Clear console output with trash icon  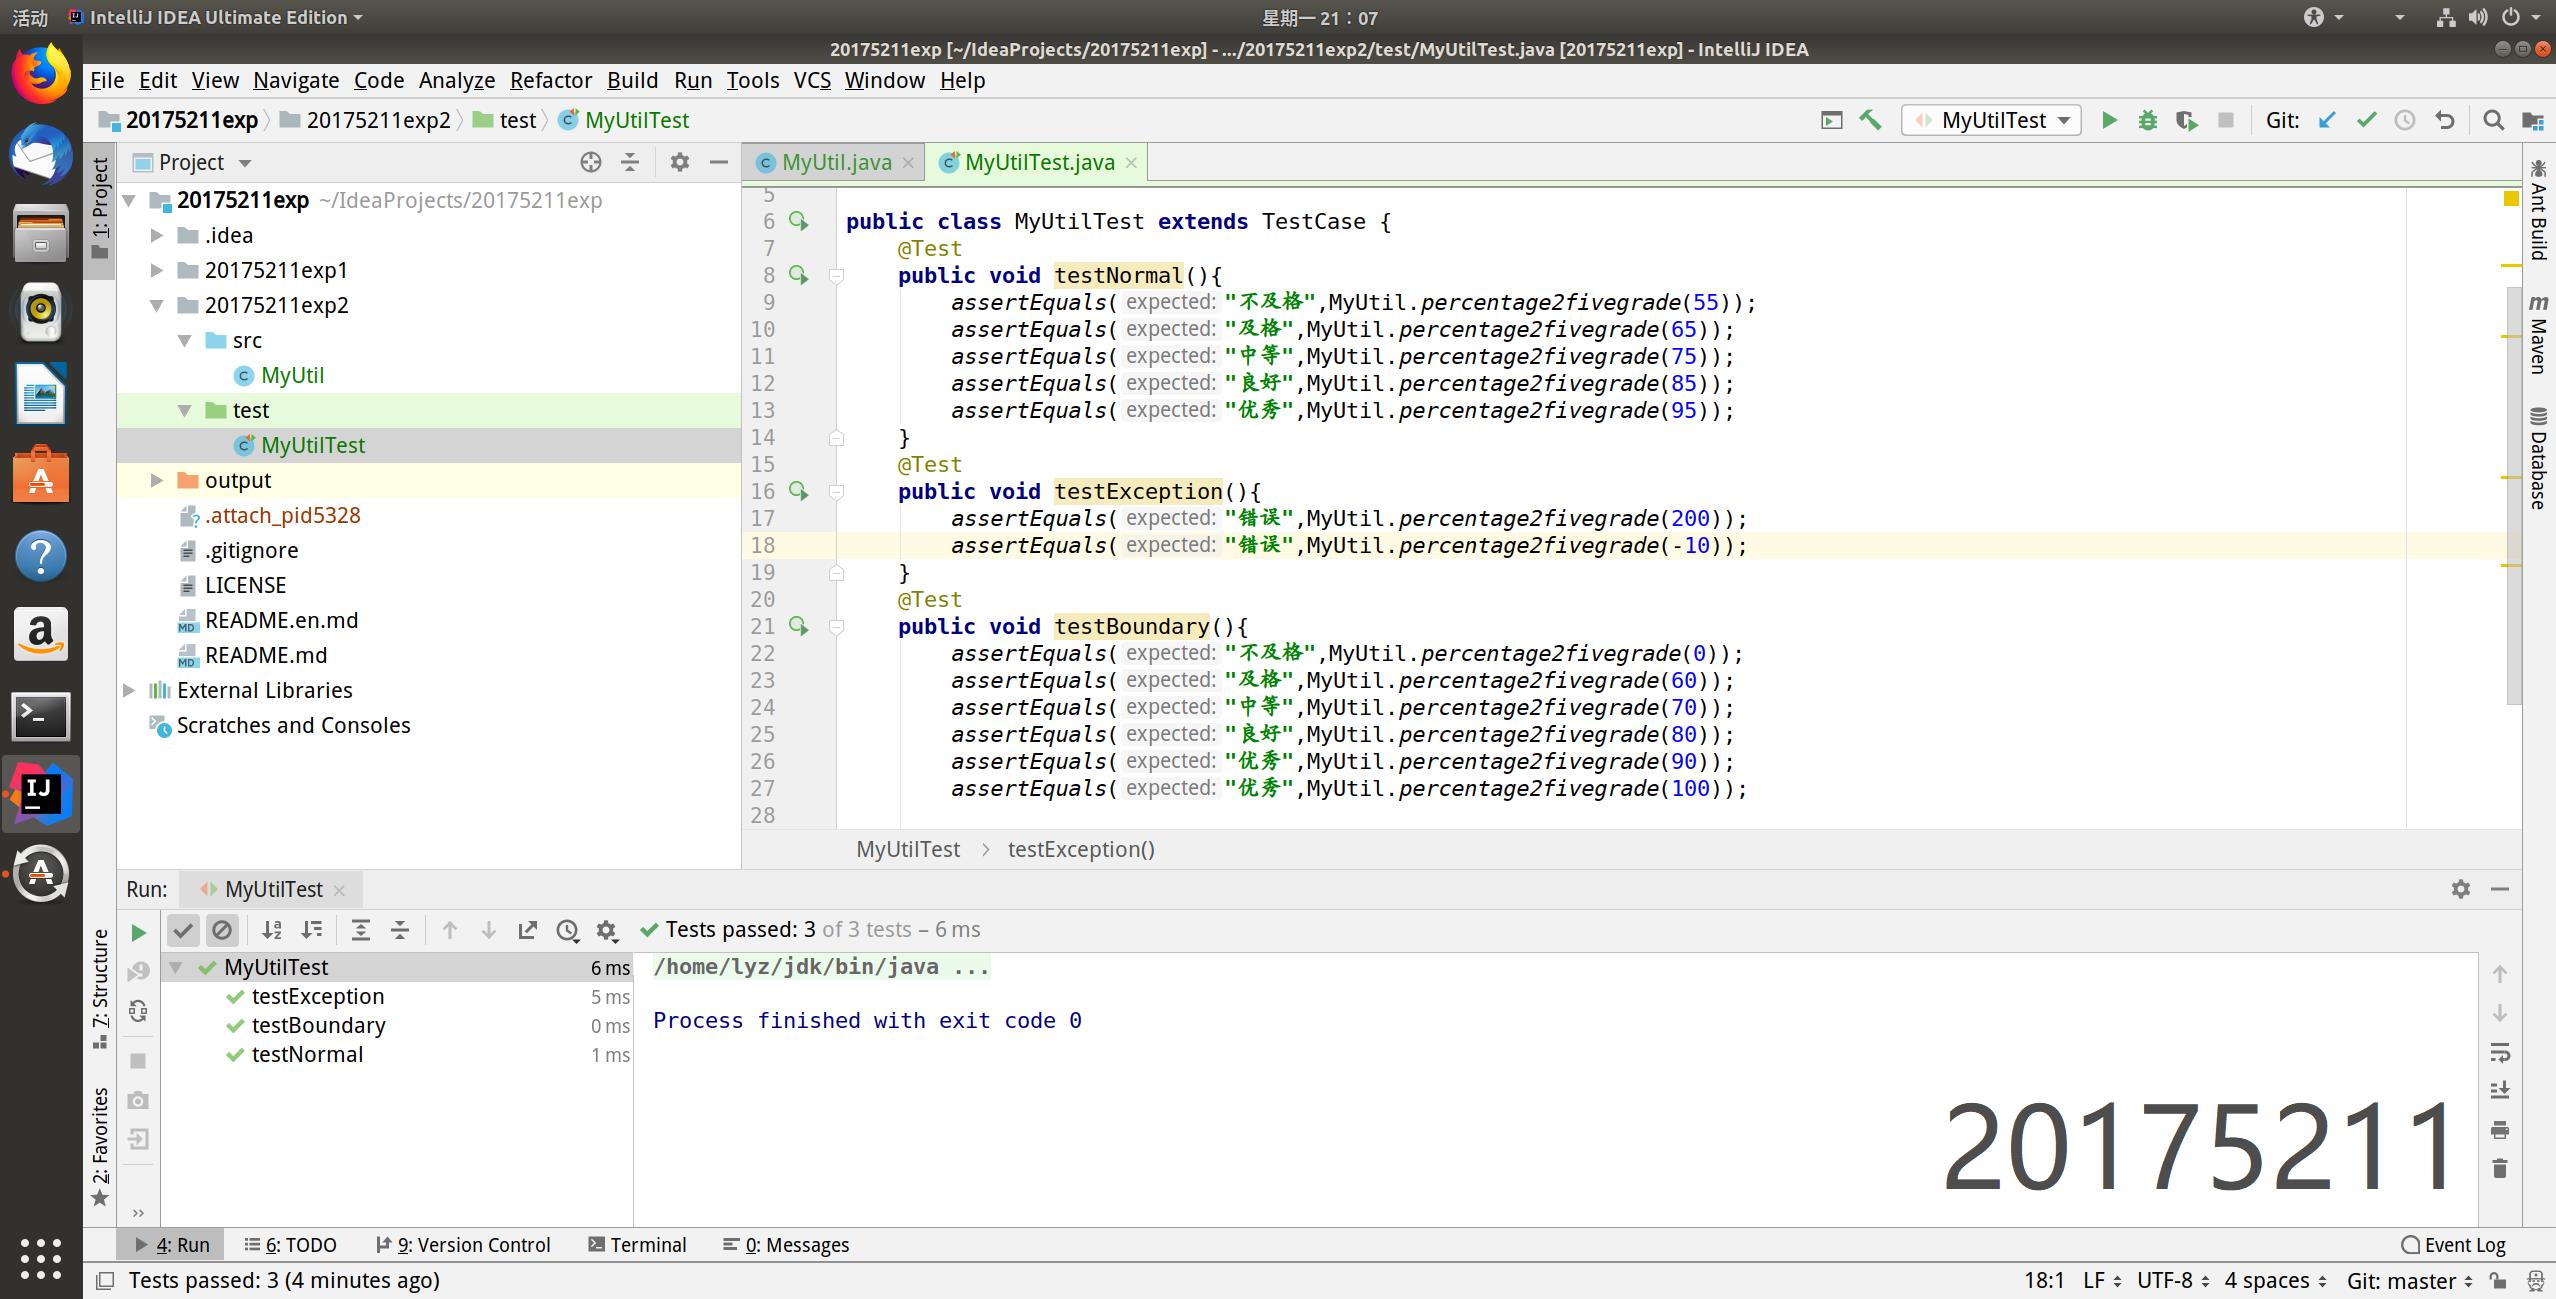[2500, 1168]
